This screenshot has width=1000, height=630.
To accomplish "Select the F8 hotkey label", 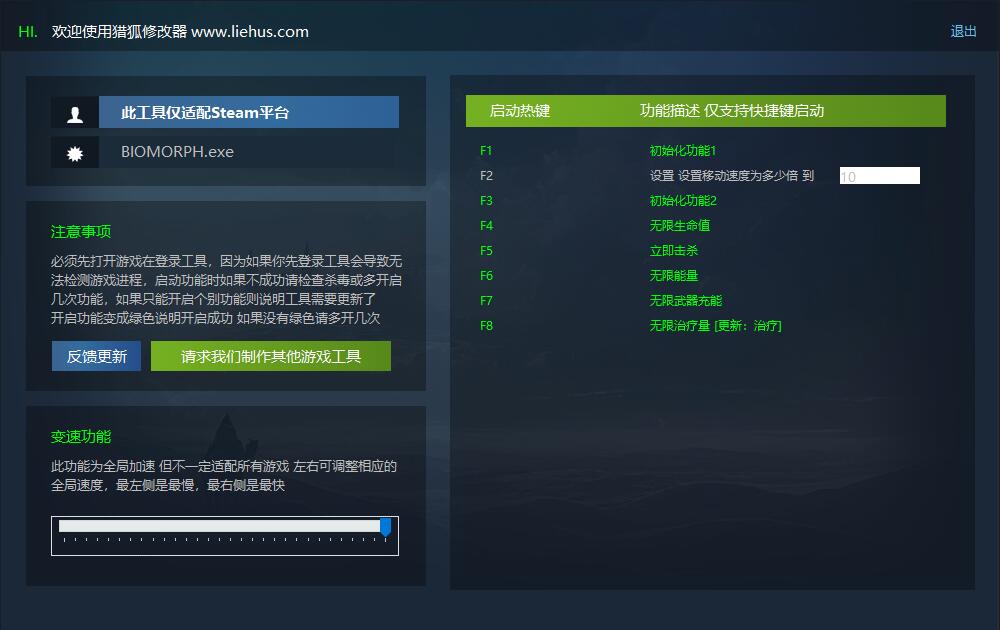I will [x=486, y=325].
